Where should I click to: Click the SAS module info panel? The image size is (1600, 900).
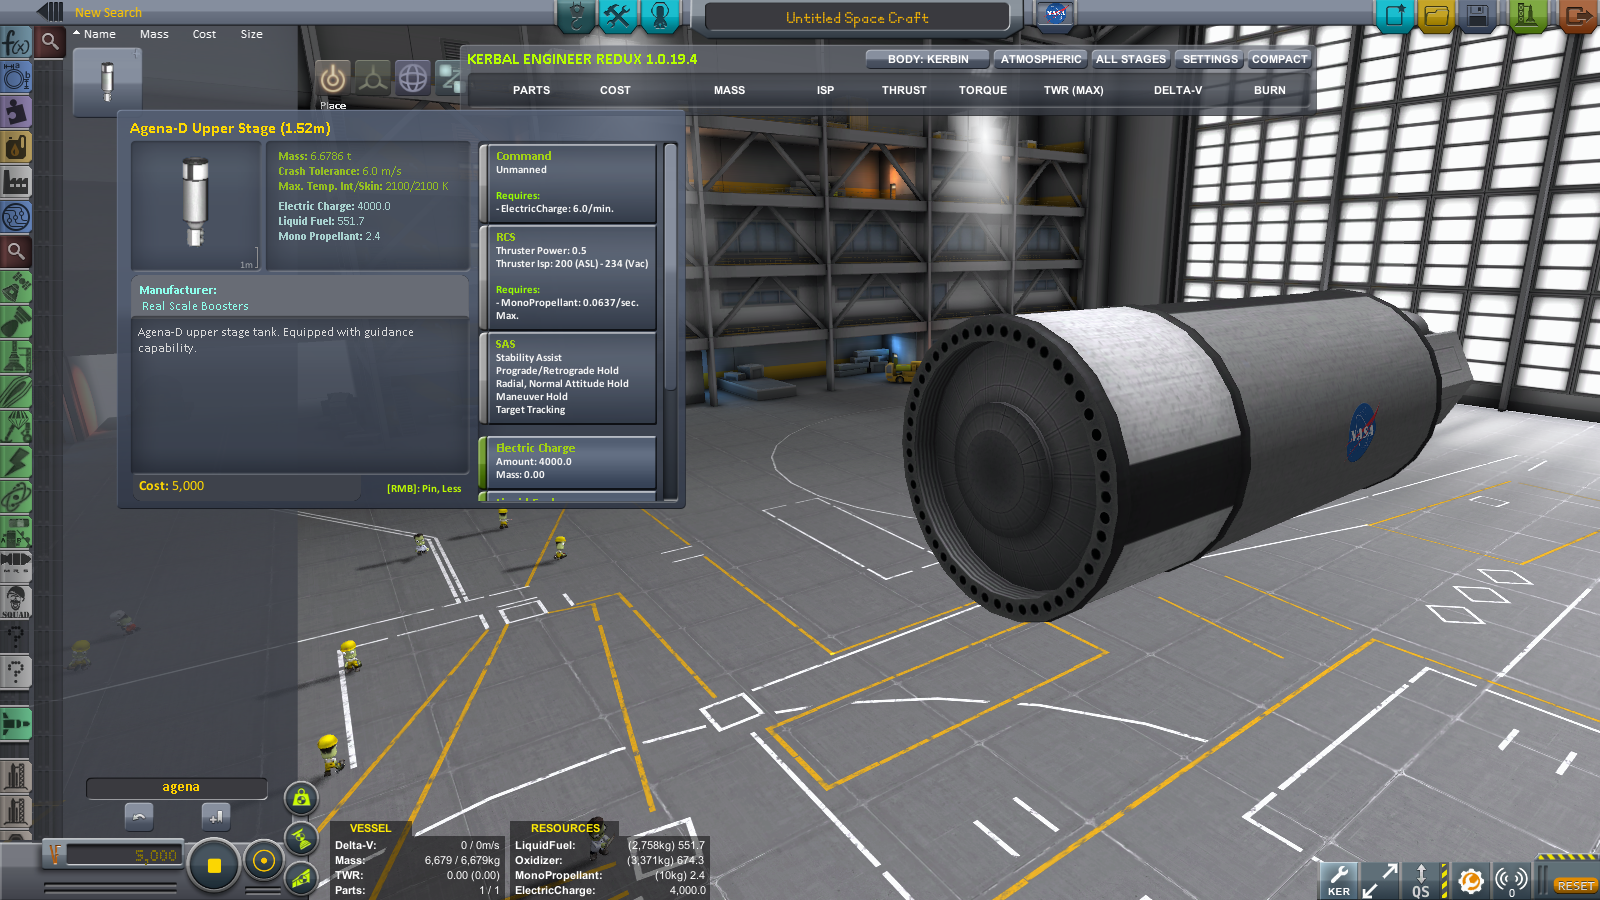[568, 379]
